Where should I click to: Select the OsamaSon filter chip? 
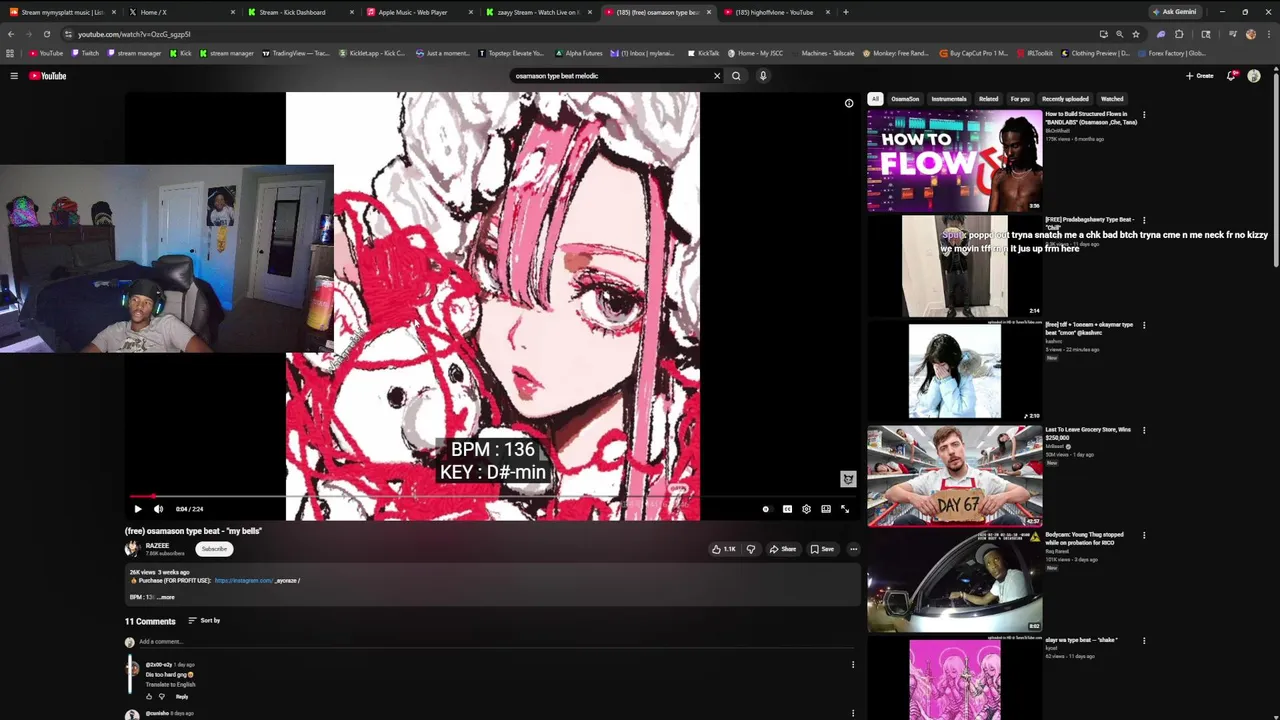[905, 99]
